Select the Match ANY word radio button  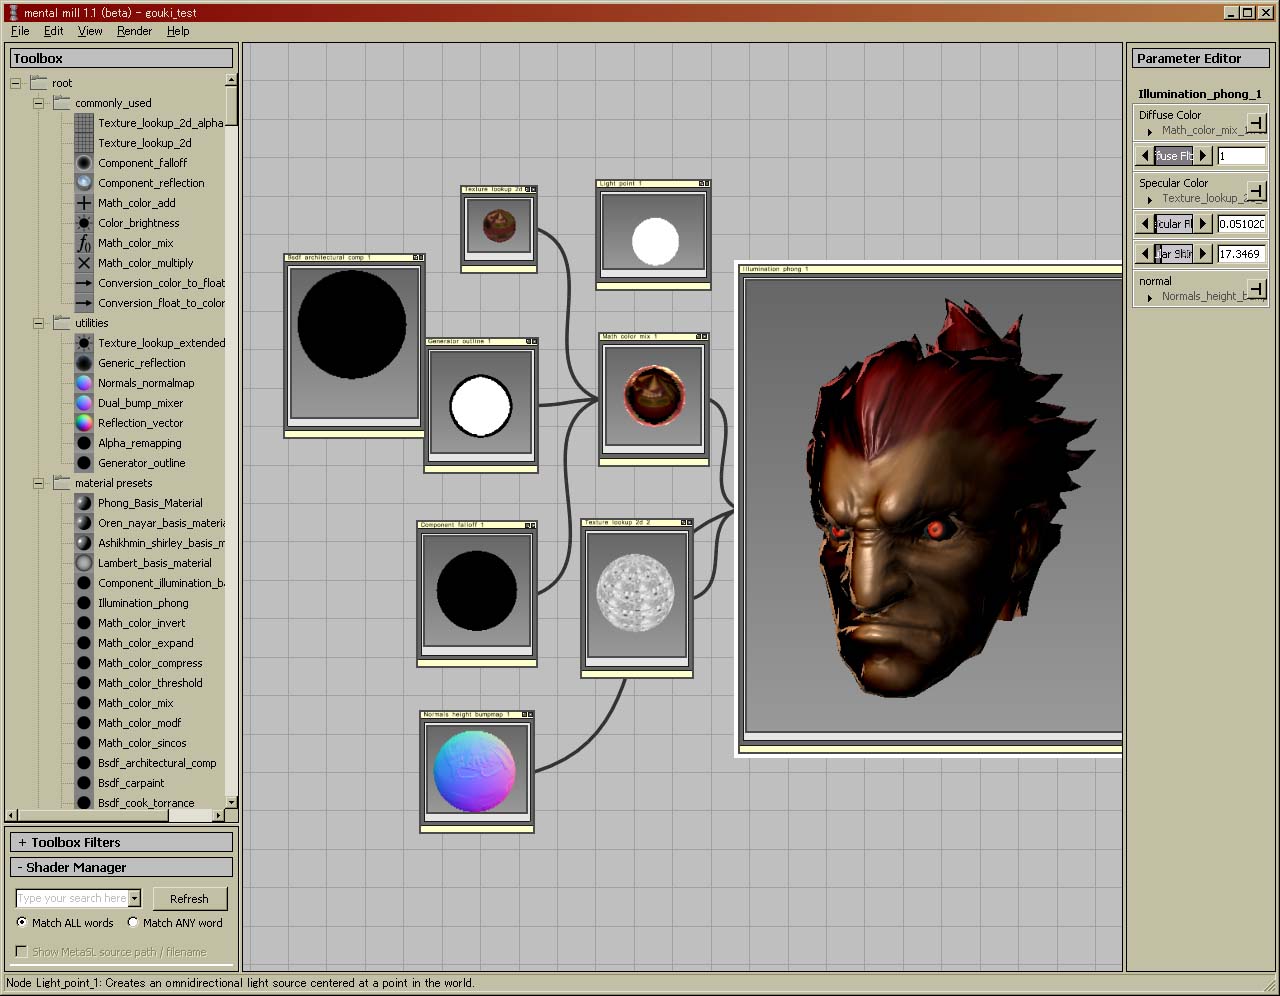point(133,922)
